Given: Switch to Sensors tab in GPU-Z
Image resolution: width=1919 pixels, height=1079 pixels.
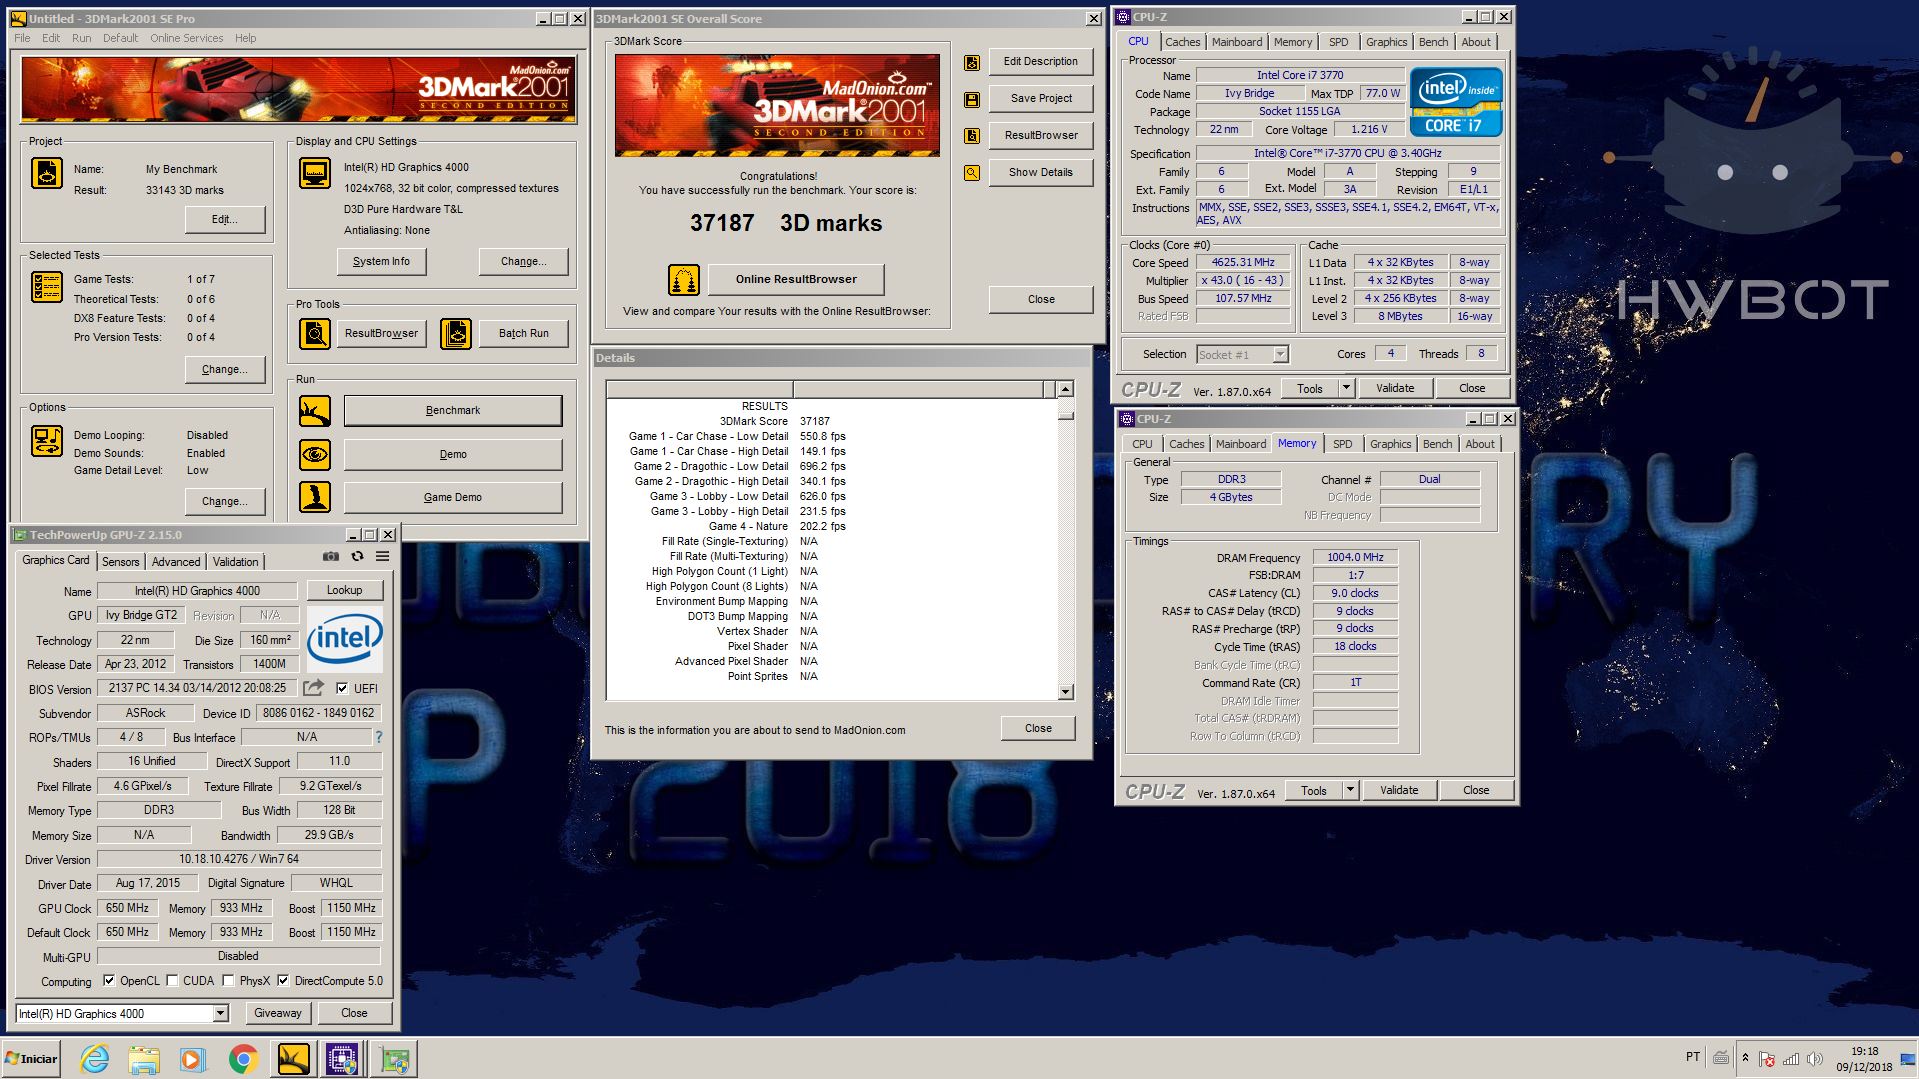Looking at the screenshot, I should [x=121, y=561].
